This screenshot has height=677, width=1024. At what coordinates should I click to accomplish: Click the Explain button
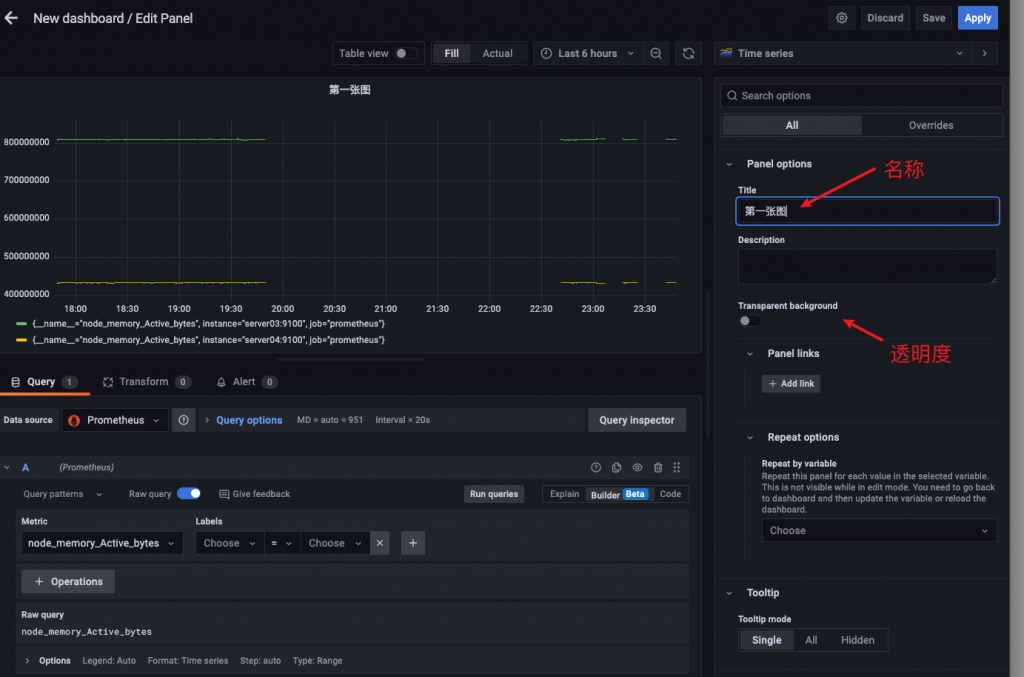(564, 494)
